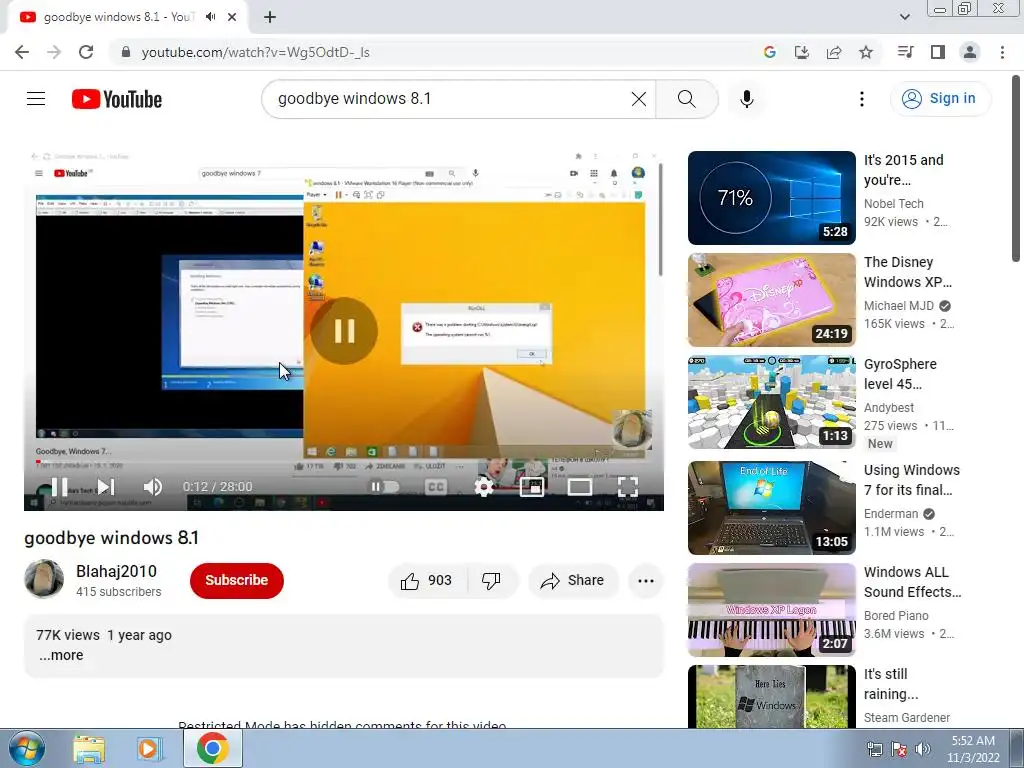Open the It's 2015 and you're thumbnail
This screenshot has width=1024, height=768.
pos(771,197)
